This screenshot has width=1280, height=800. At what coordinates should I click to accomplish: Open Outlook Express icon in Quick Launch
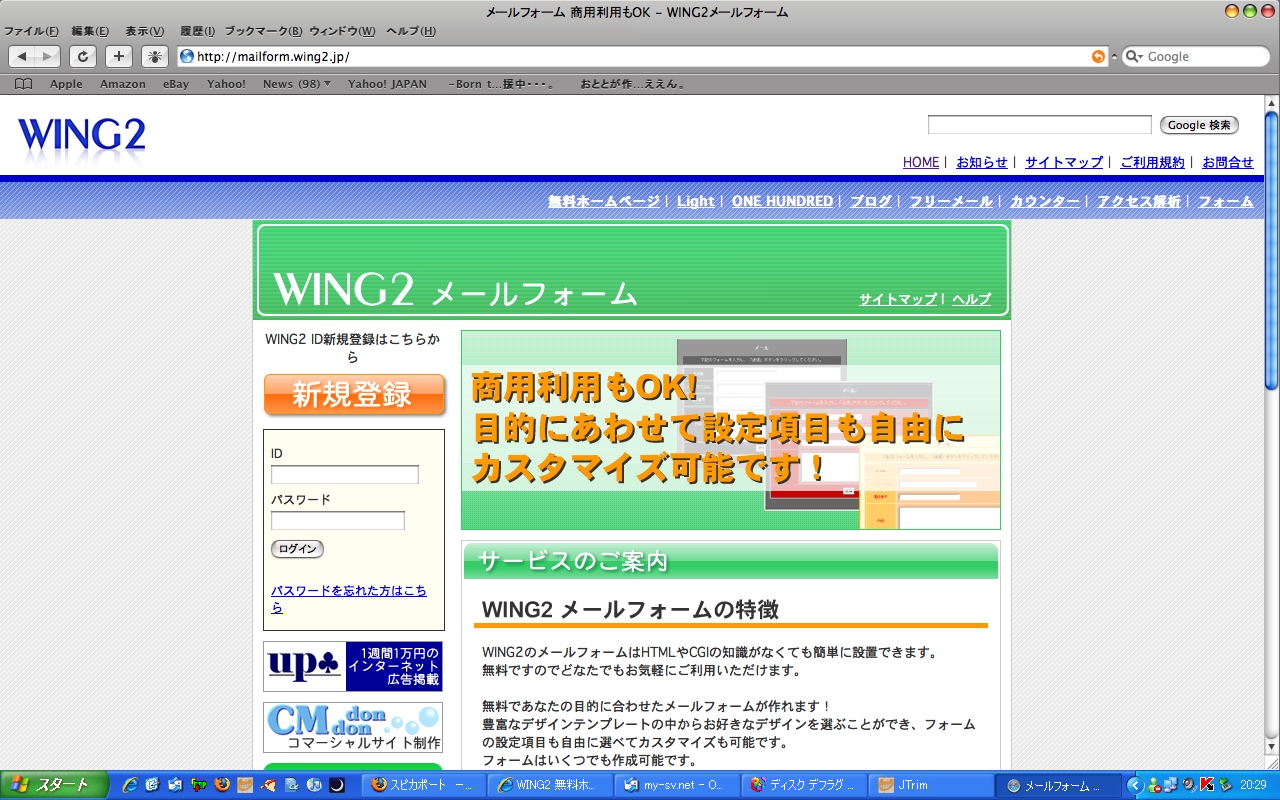[175, 785]
